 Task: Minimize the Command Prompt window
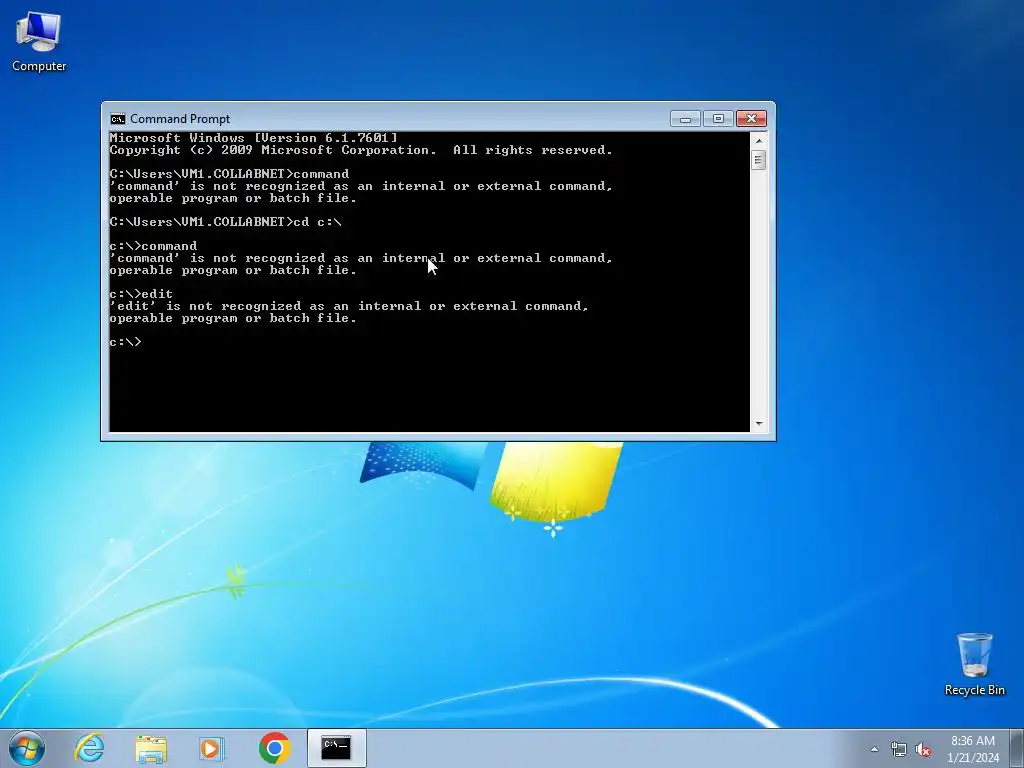pos(685,119)
